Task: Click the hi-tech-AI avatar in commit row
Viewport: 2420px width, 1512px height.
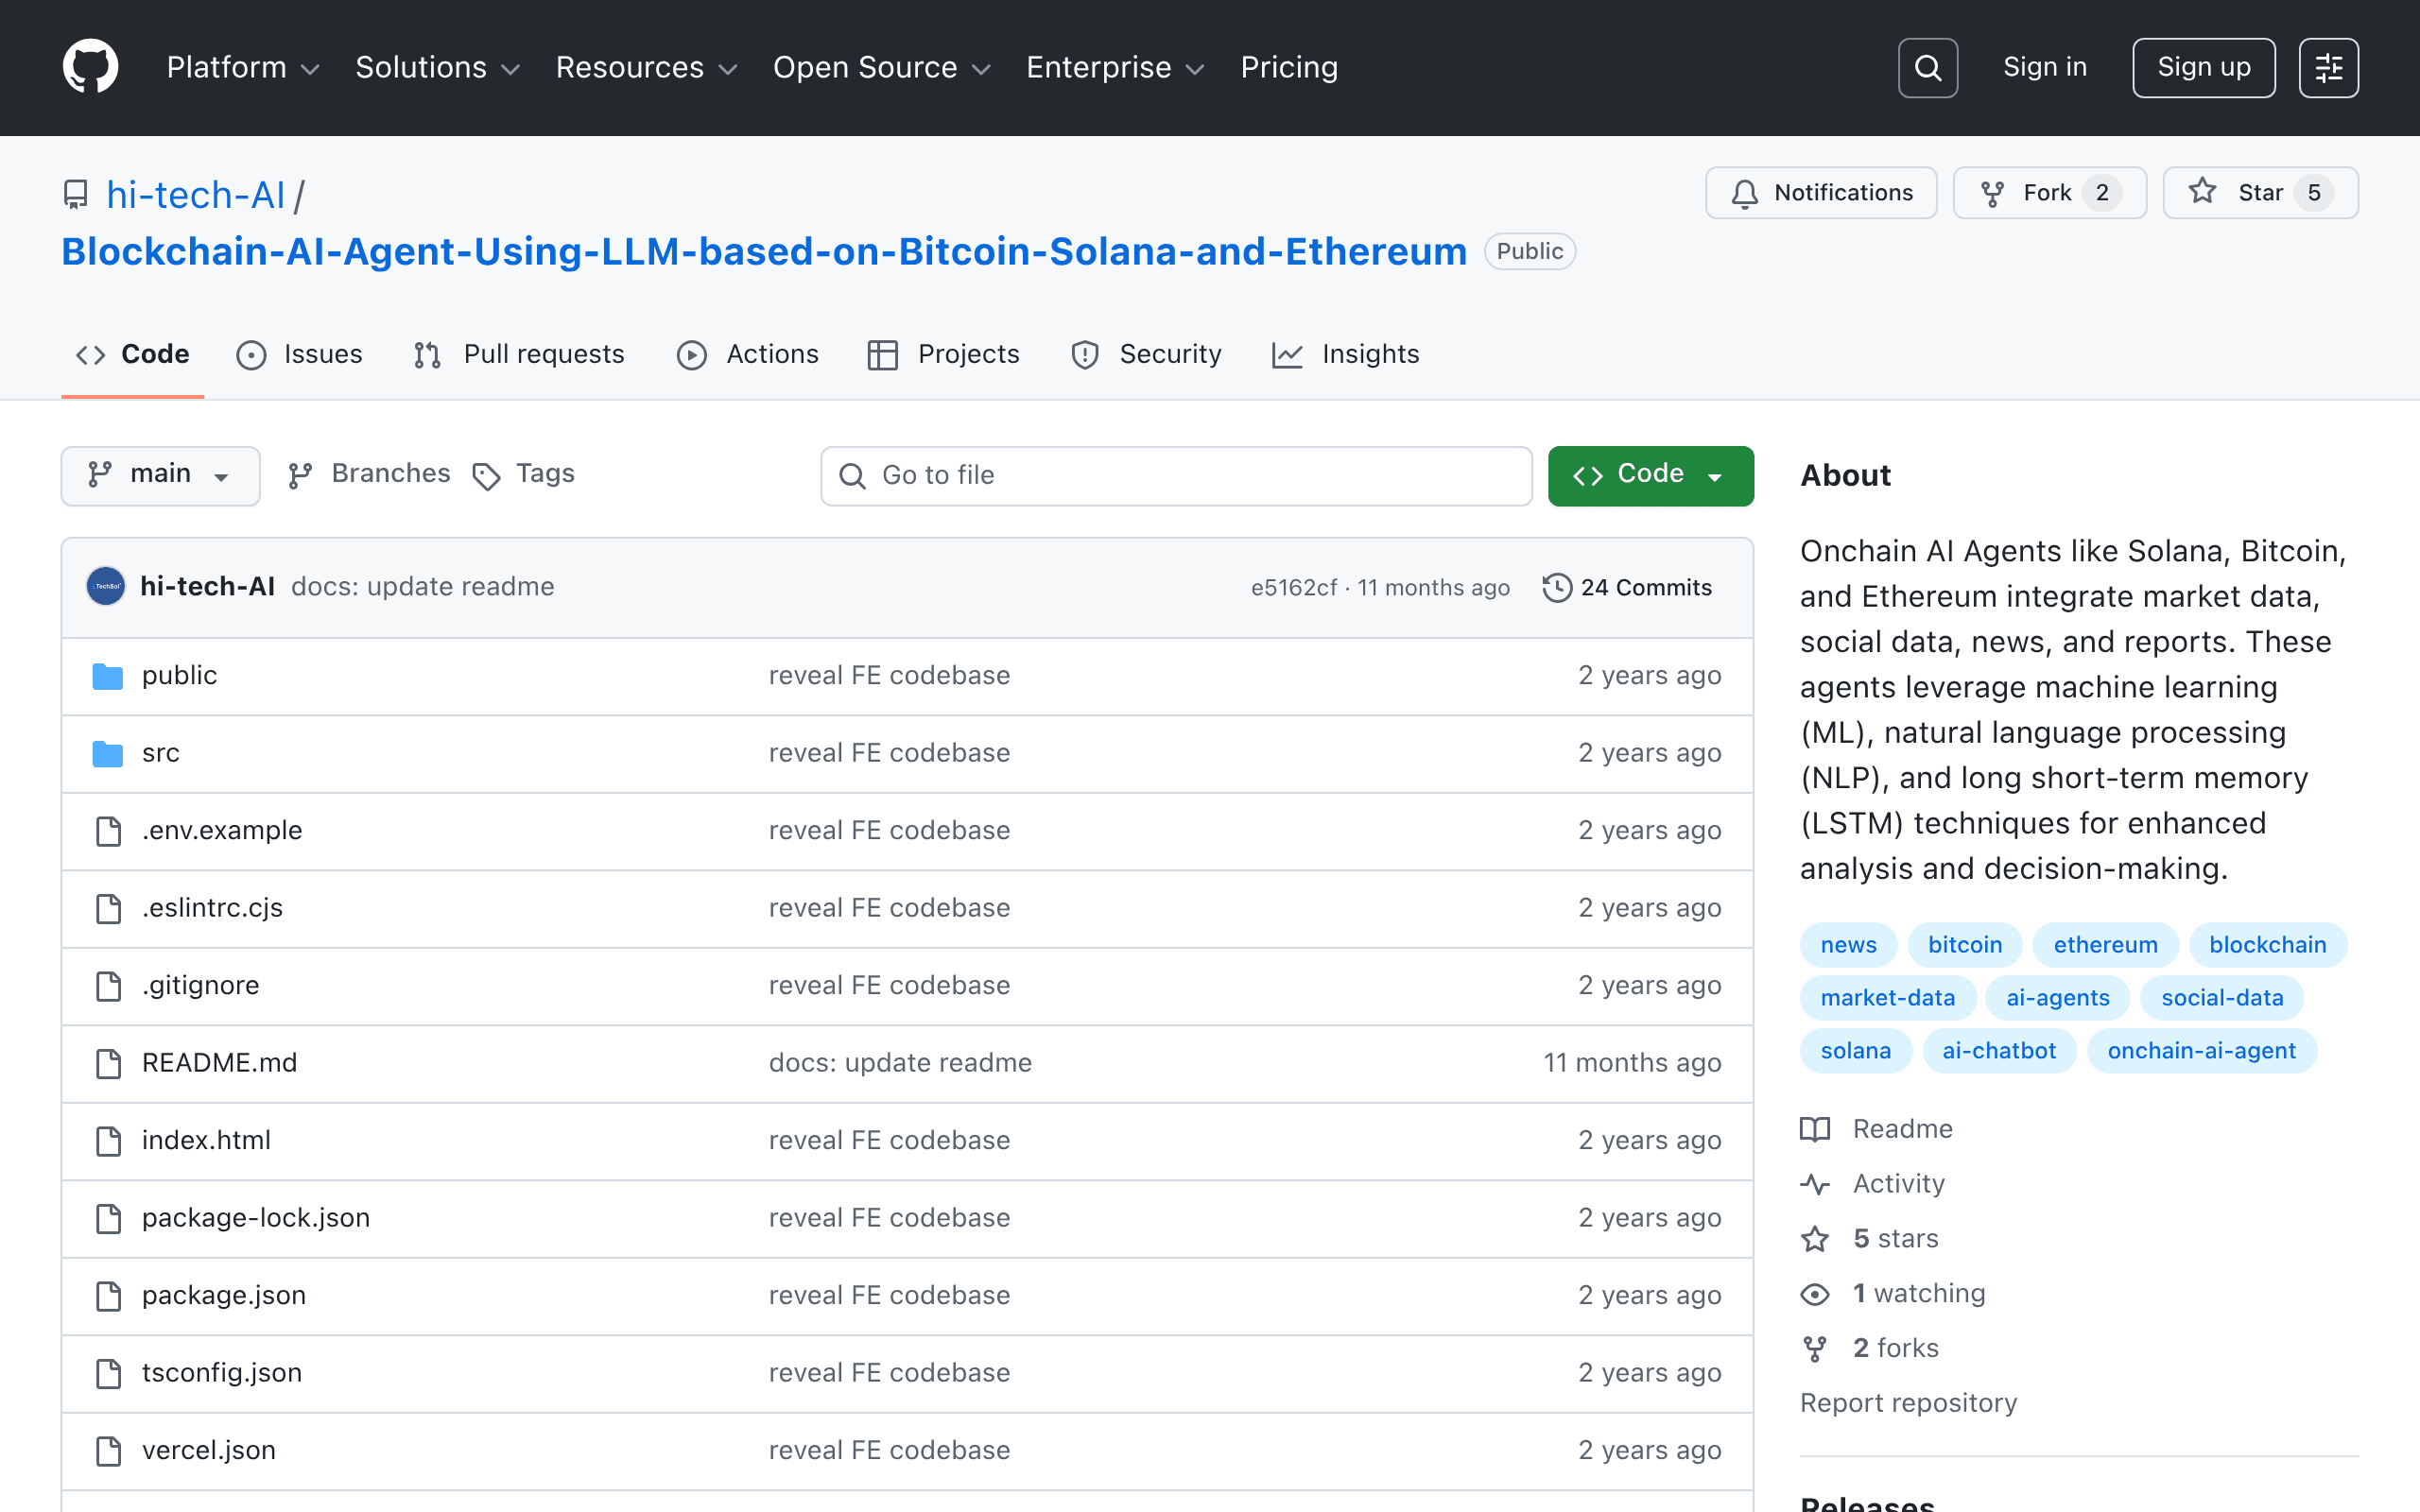Action: 106,587
